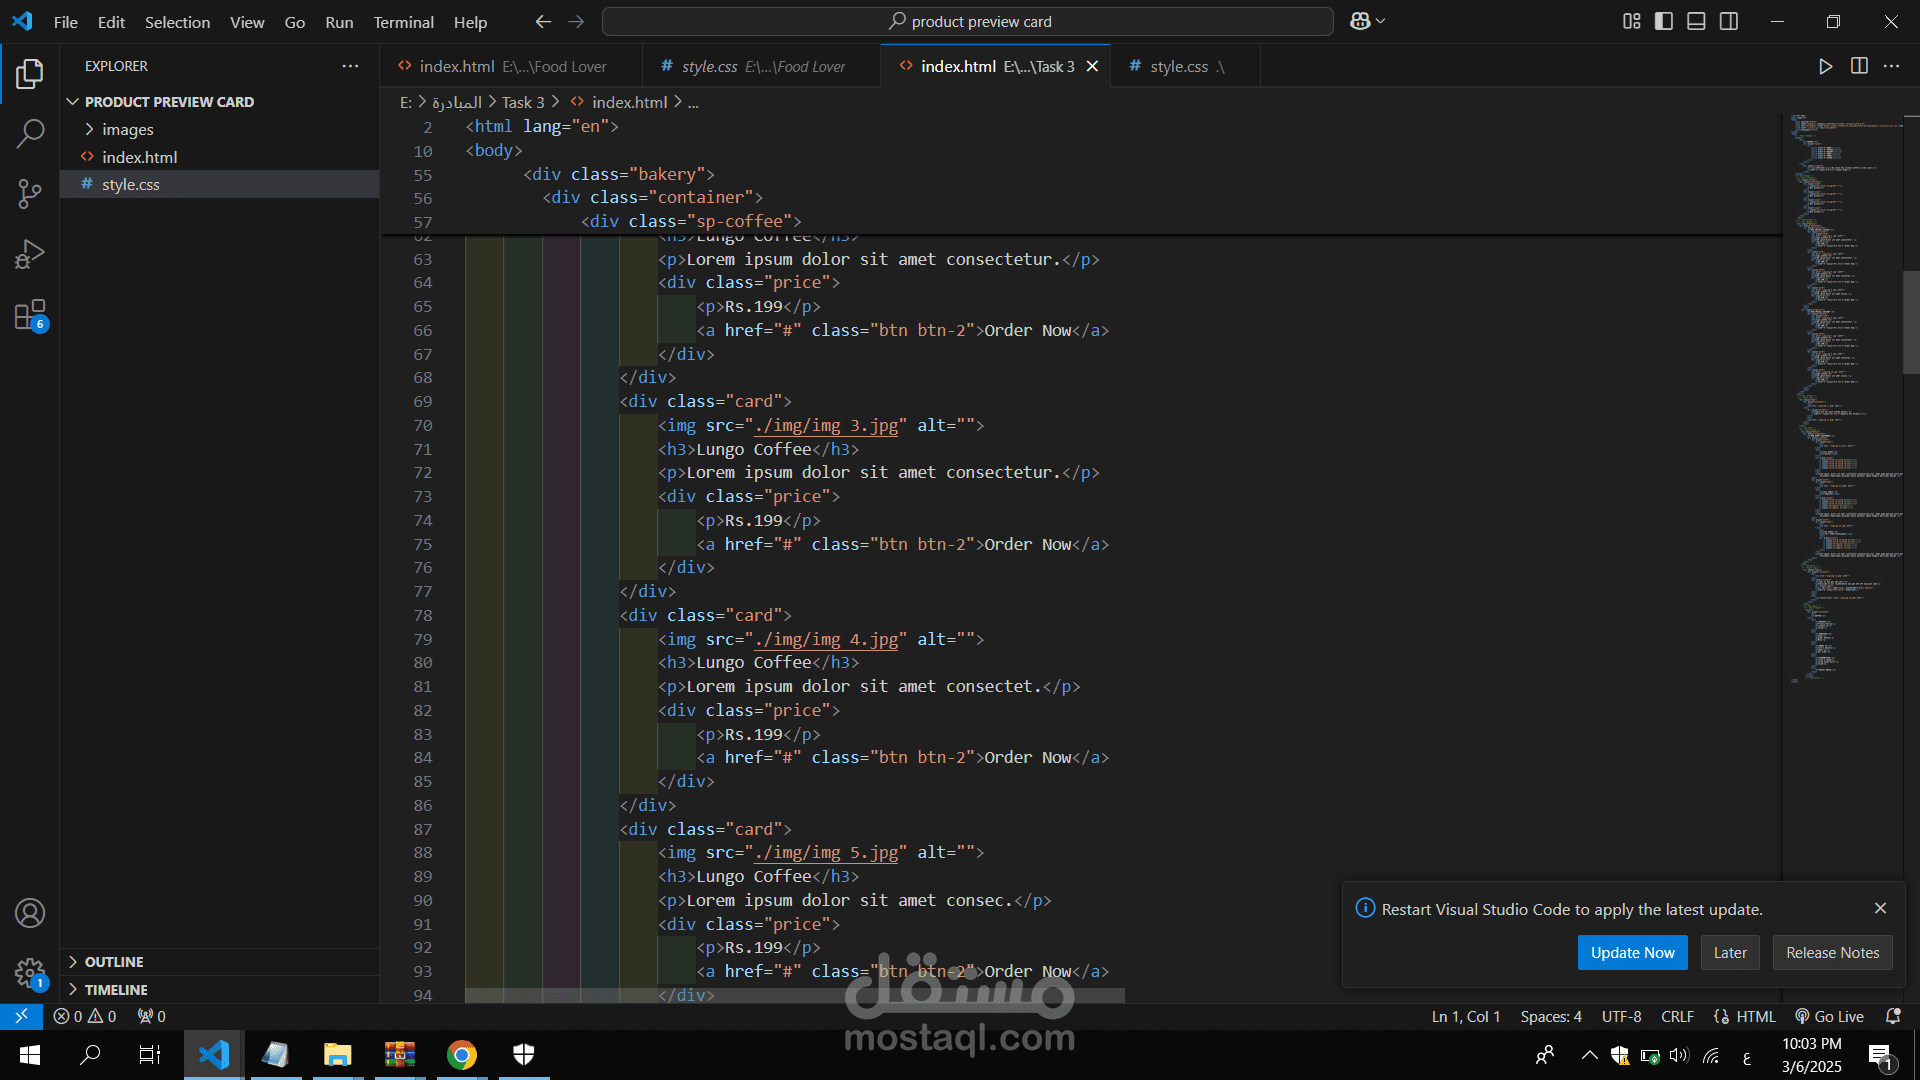Click the Go Live status bar button
This screenshot has height=1080, width=1920.
point(1829,1016)
